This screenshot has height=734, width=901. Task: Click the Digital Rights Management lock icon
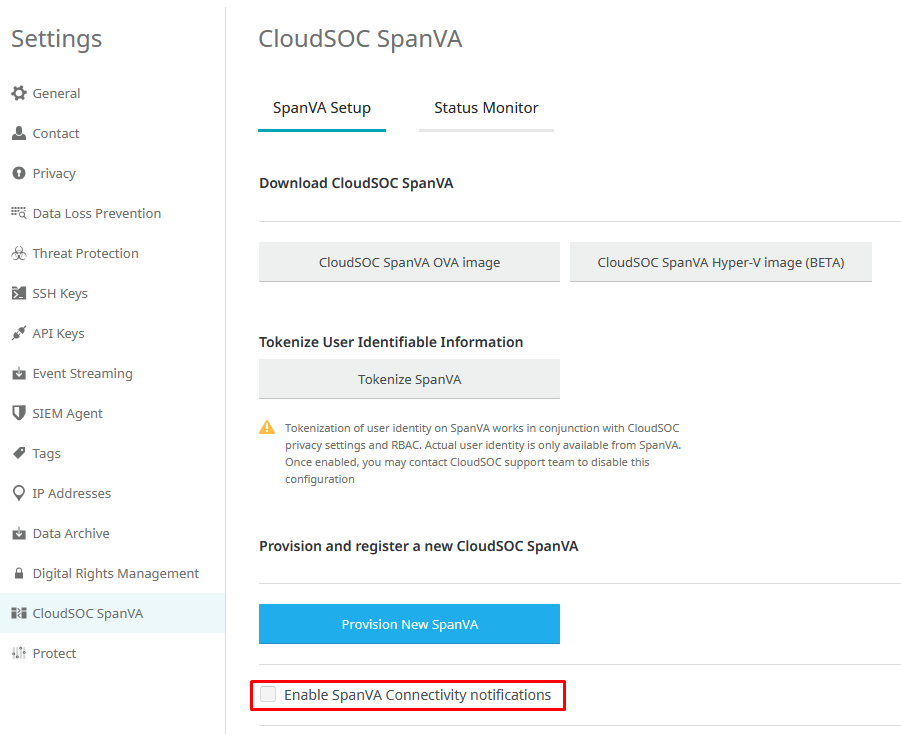tap(18, 573)
